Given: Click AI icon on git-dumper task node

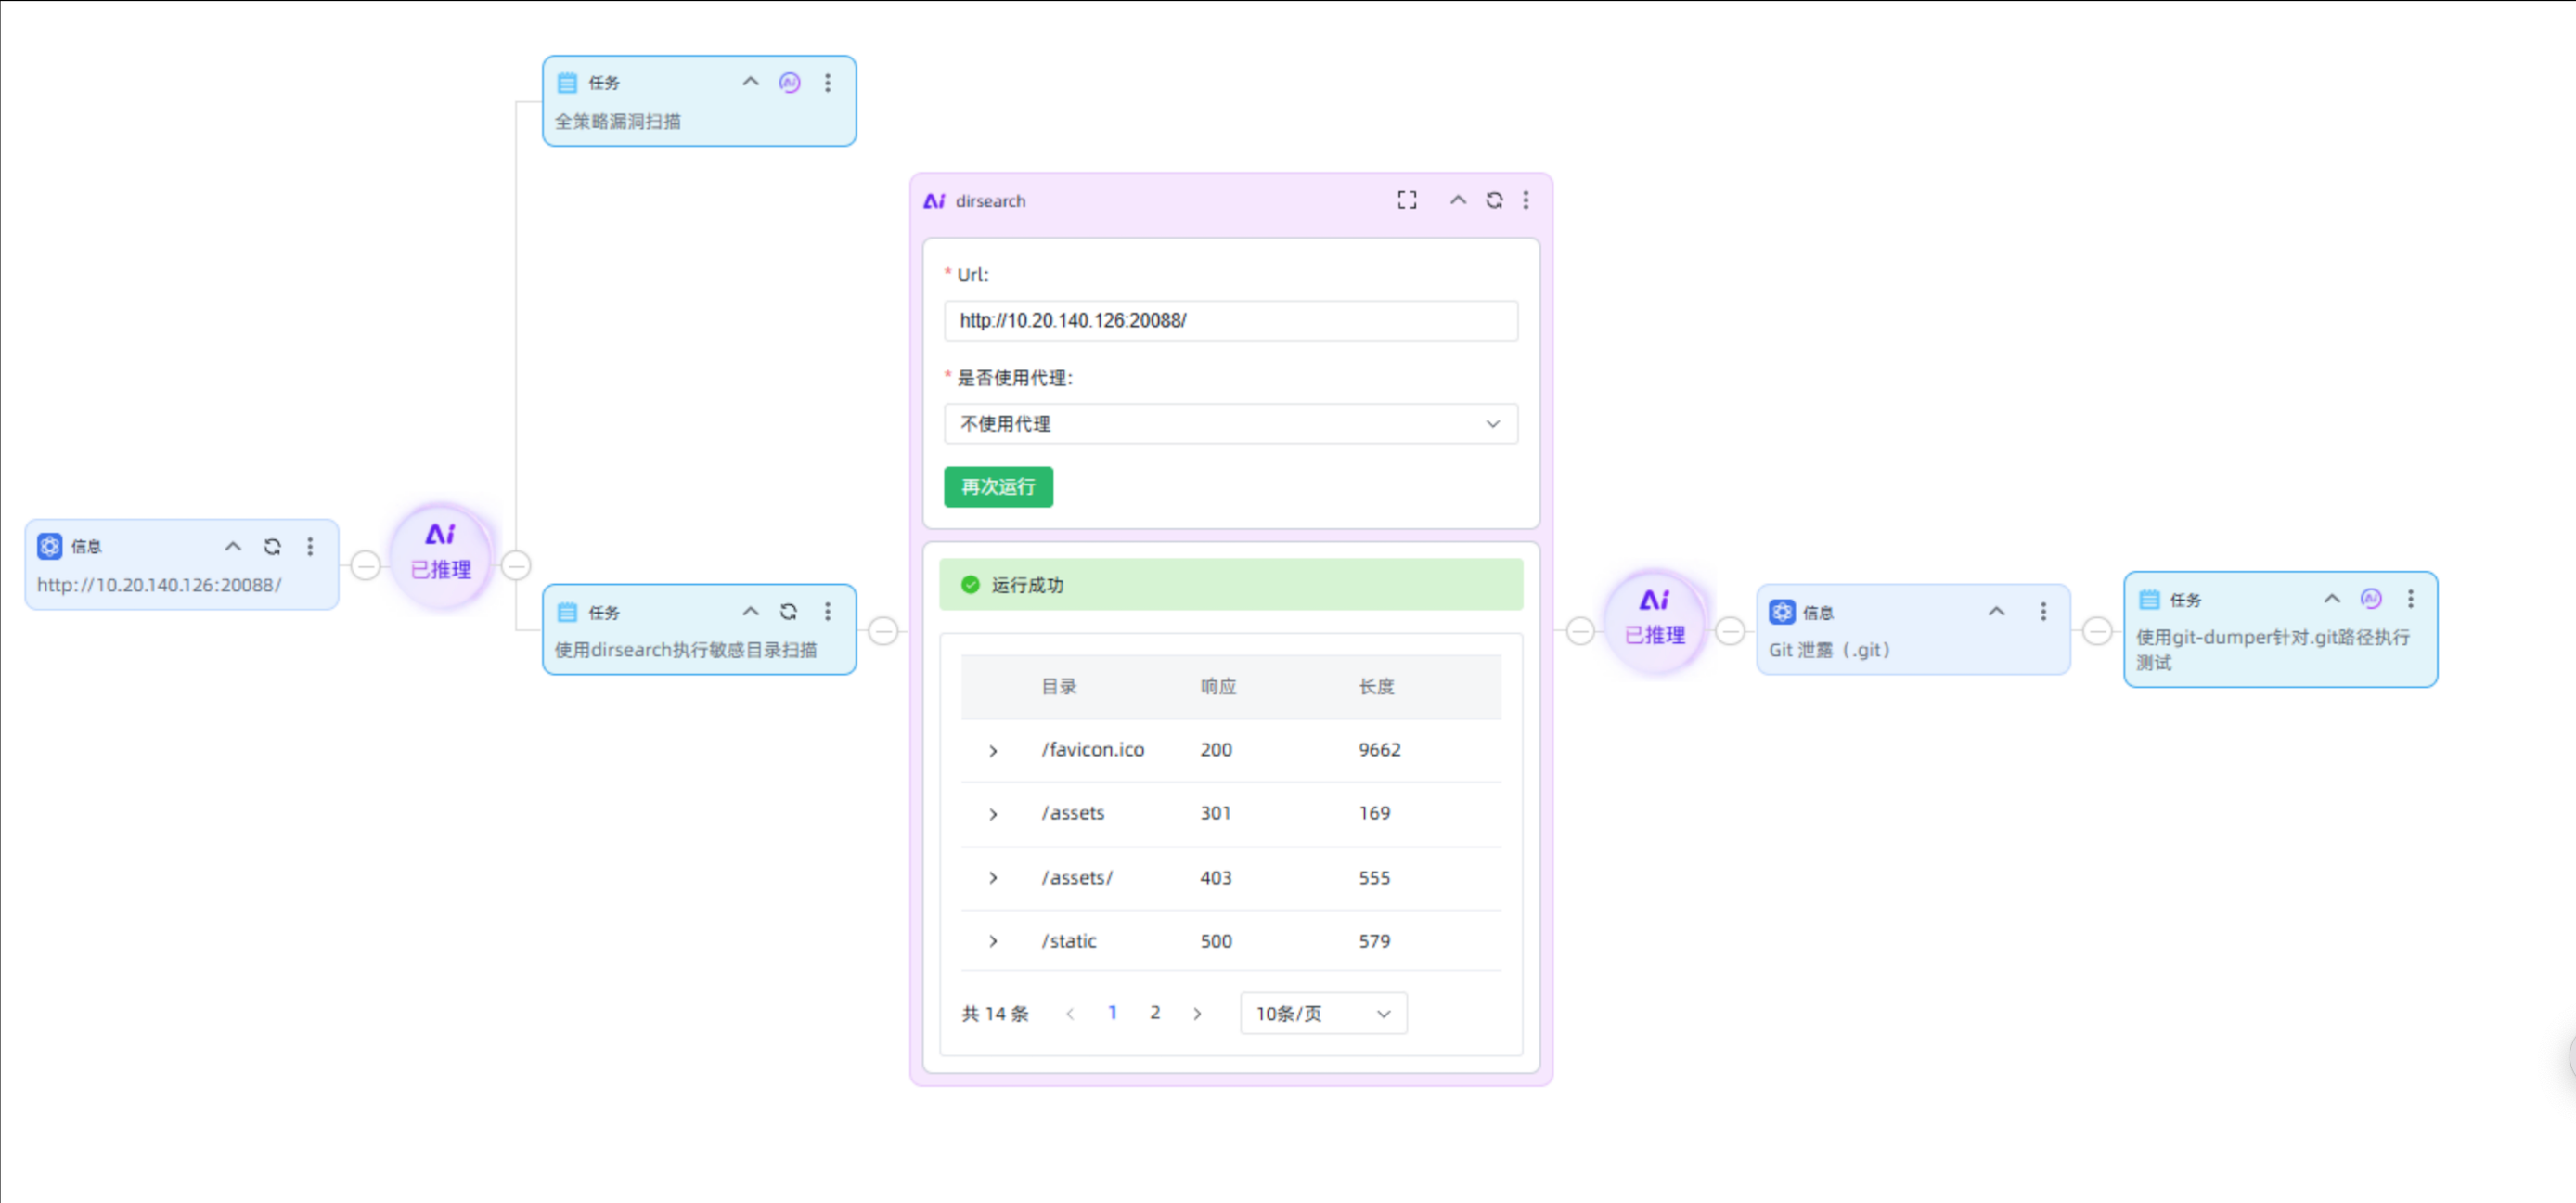Looking at the screenshot, I should point(2370,599).
